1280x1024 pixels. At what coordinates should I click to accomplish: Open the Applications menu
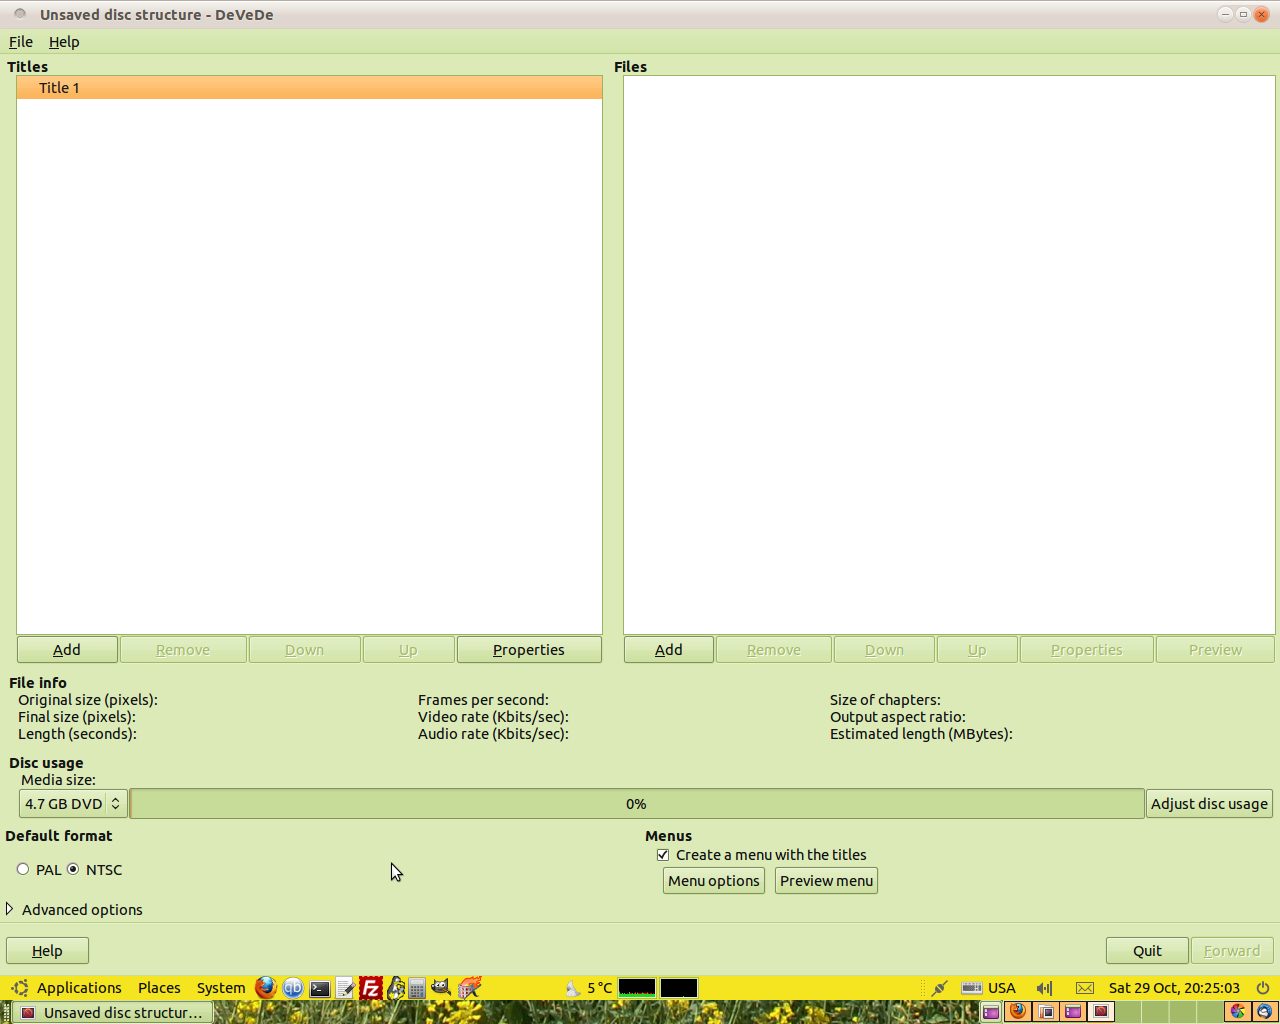click(78, 988)
